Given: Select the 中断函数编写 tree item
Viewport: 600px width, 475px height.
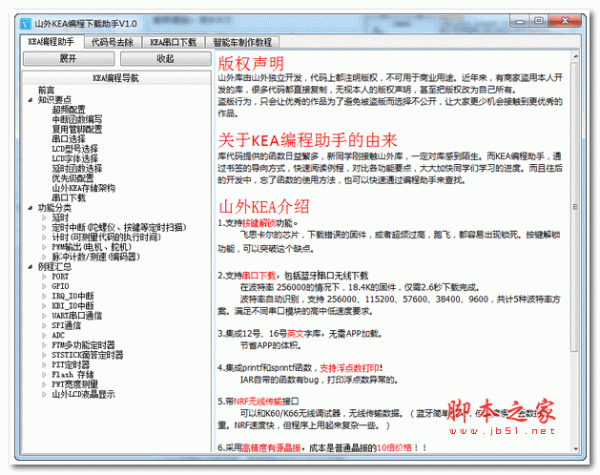Looking at the screenshot, I should (77, 119).
